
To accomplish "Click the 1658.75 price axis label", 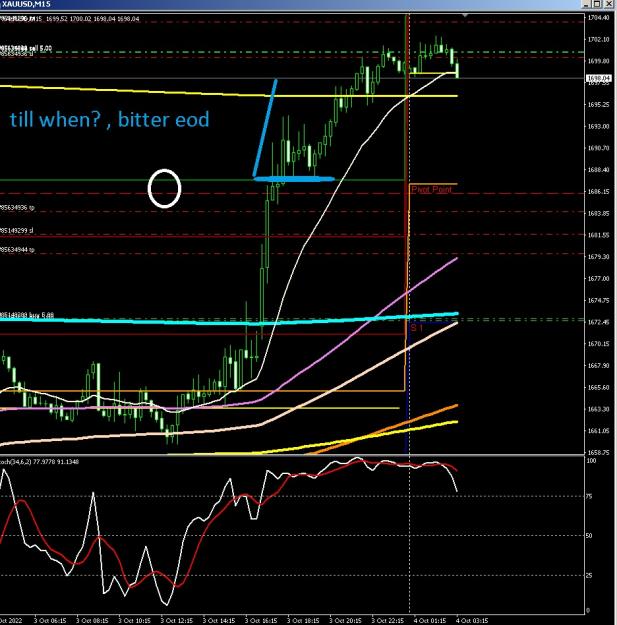I will pos(598,452).
